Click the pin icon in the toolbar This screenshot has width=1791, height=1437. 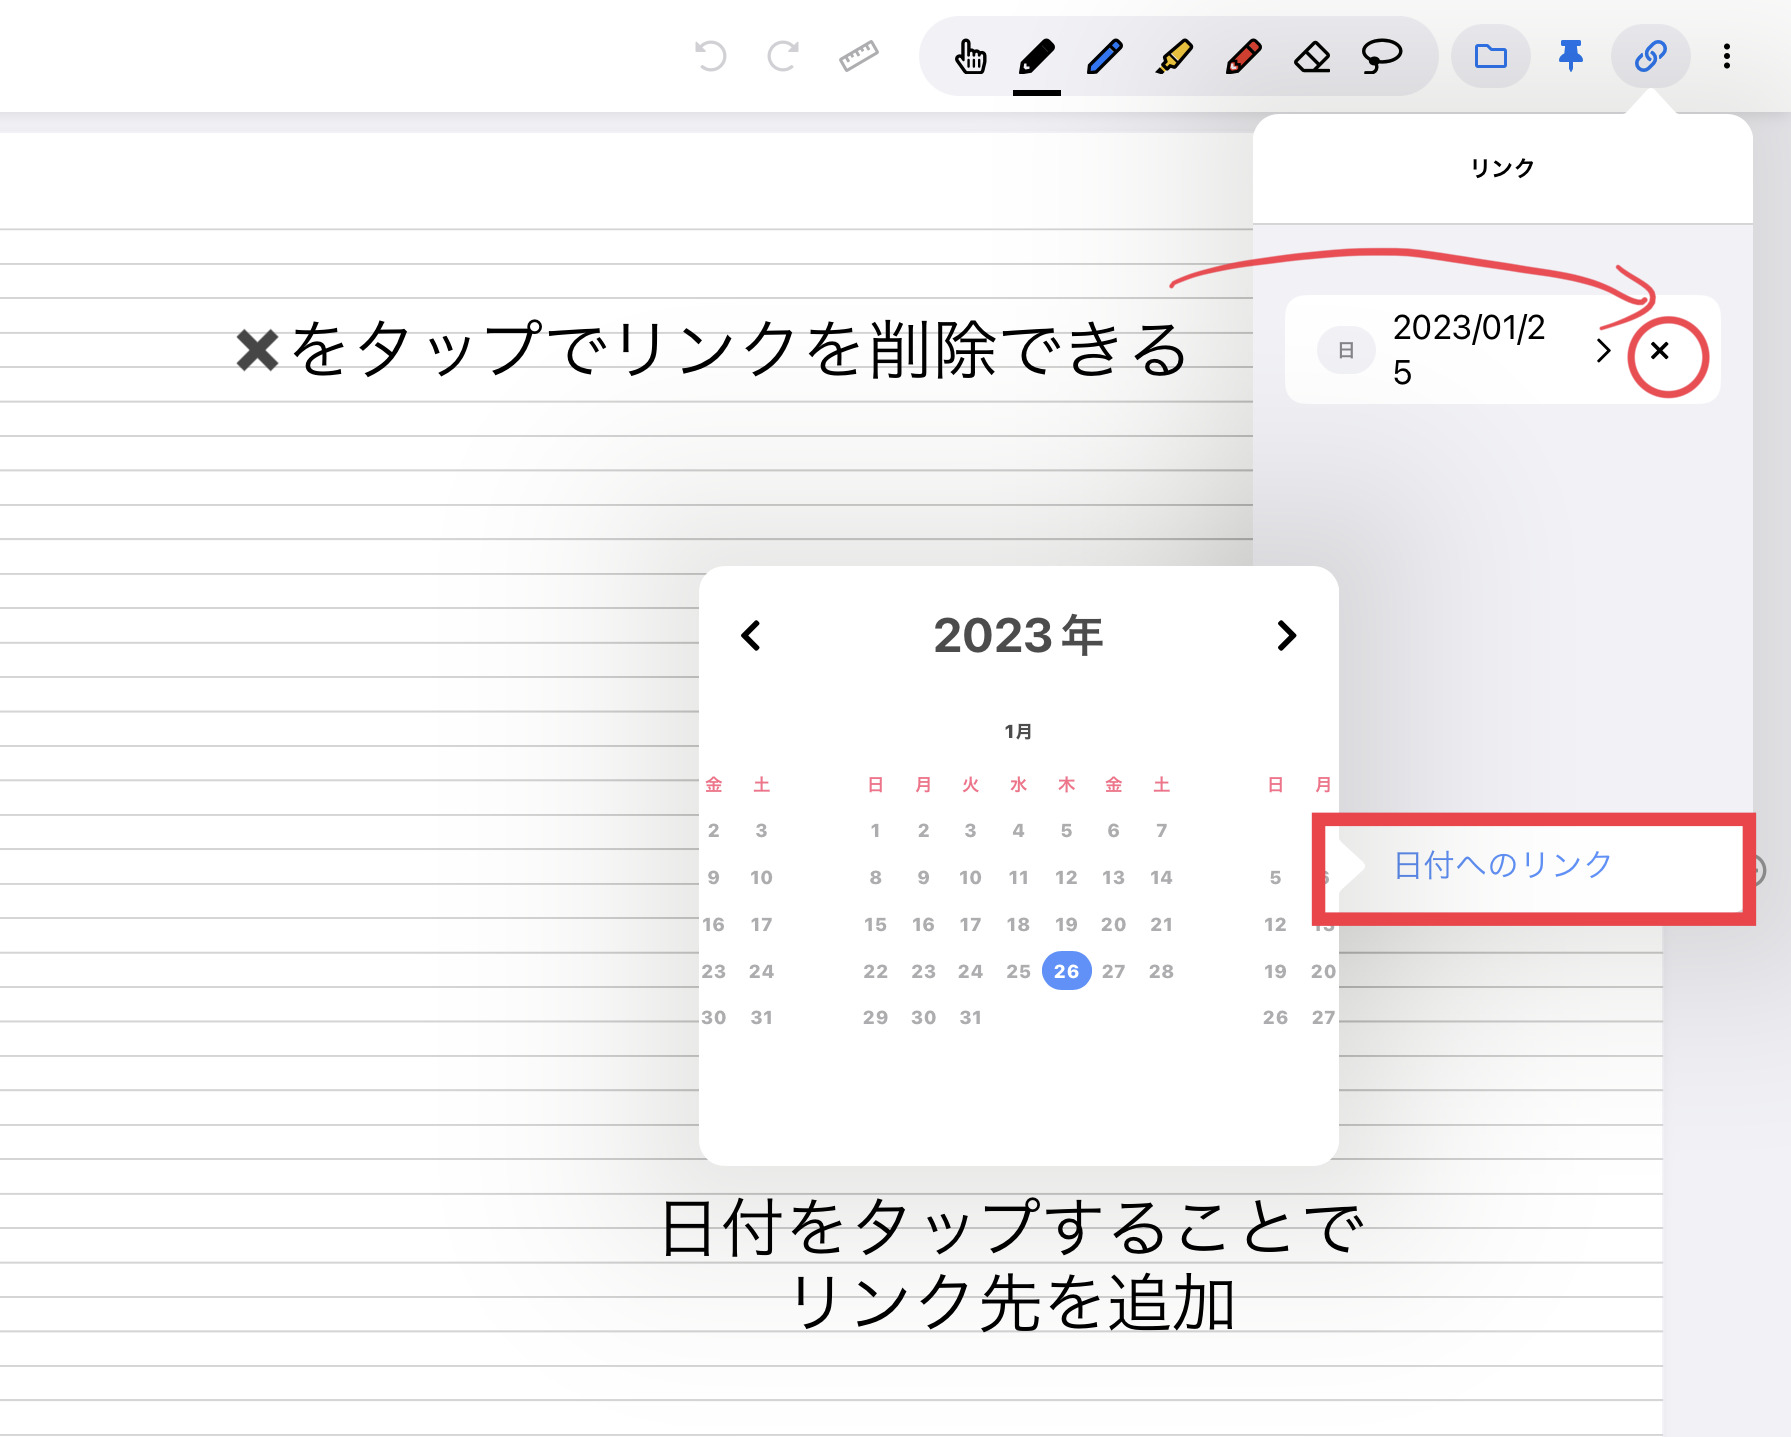[1569, 57]
